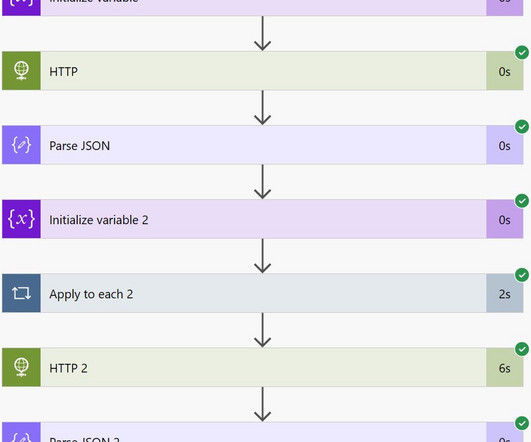Click the green success checkmark on HTTP

[522, 52]
